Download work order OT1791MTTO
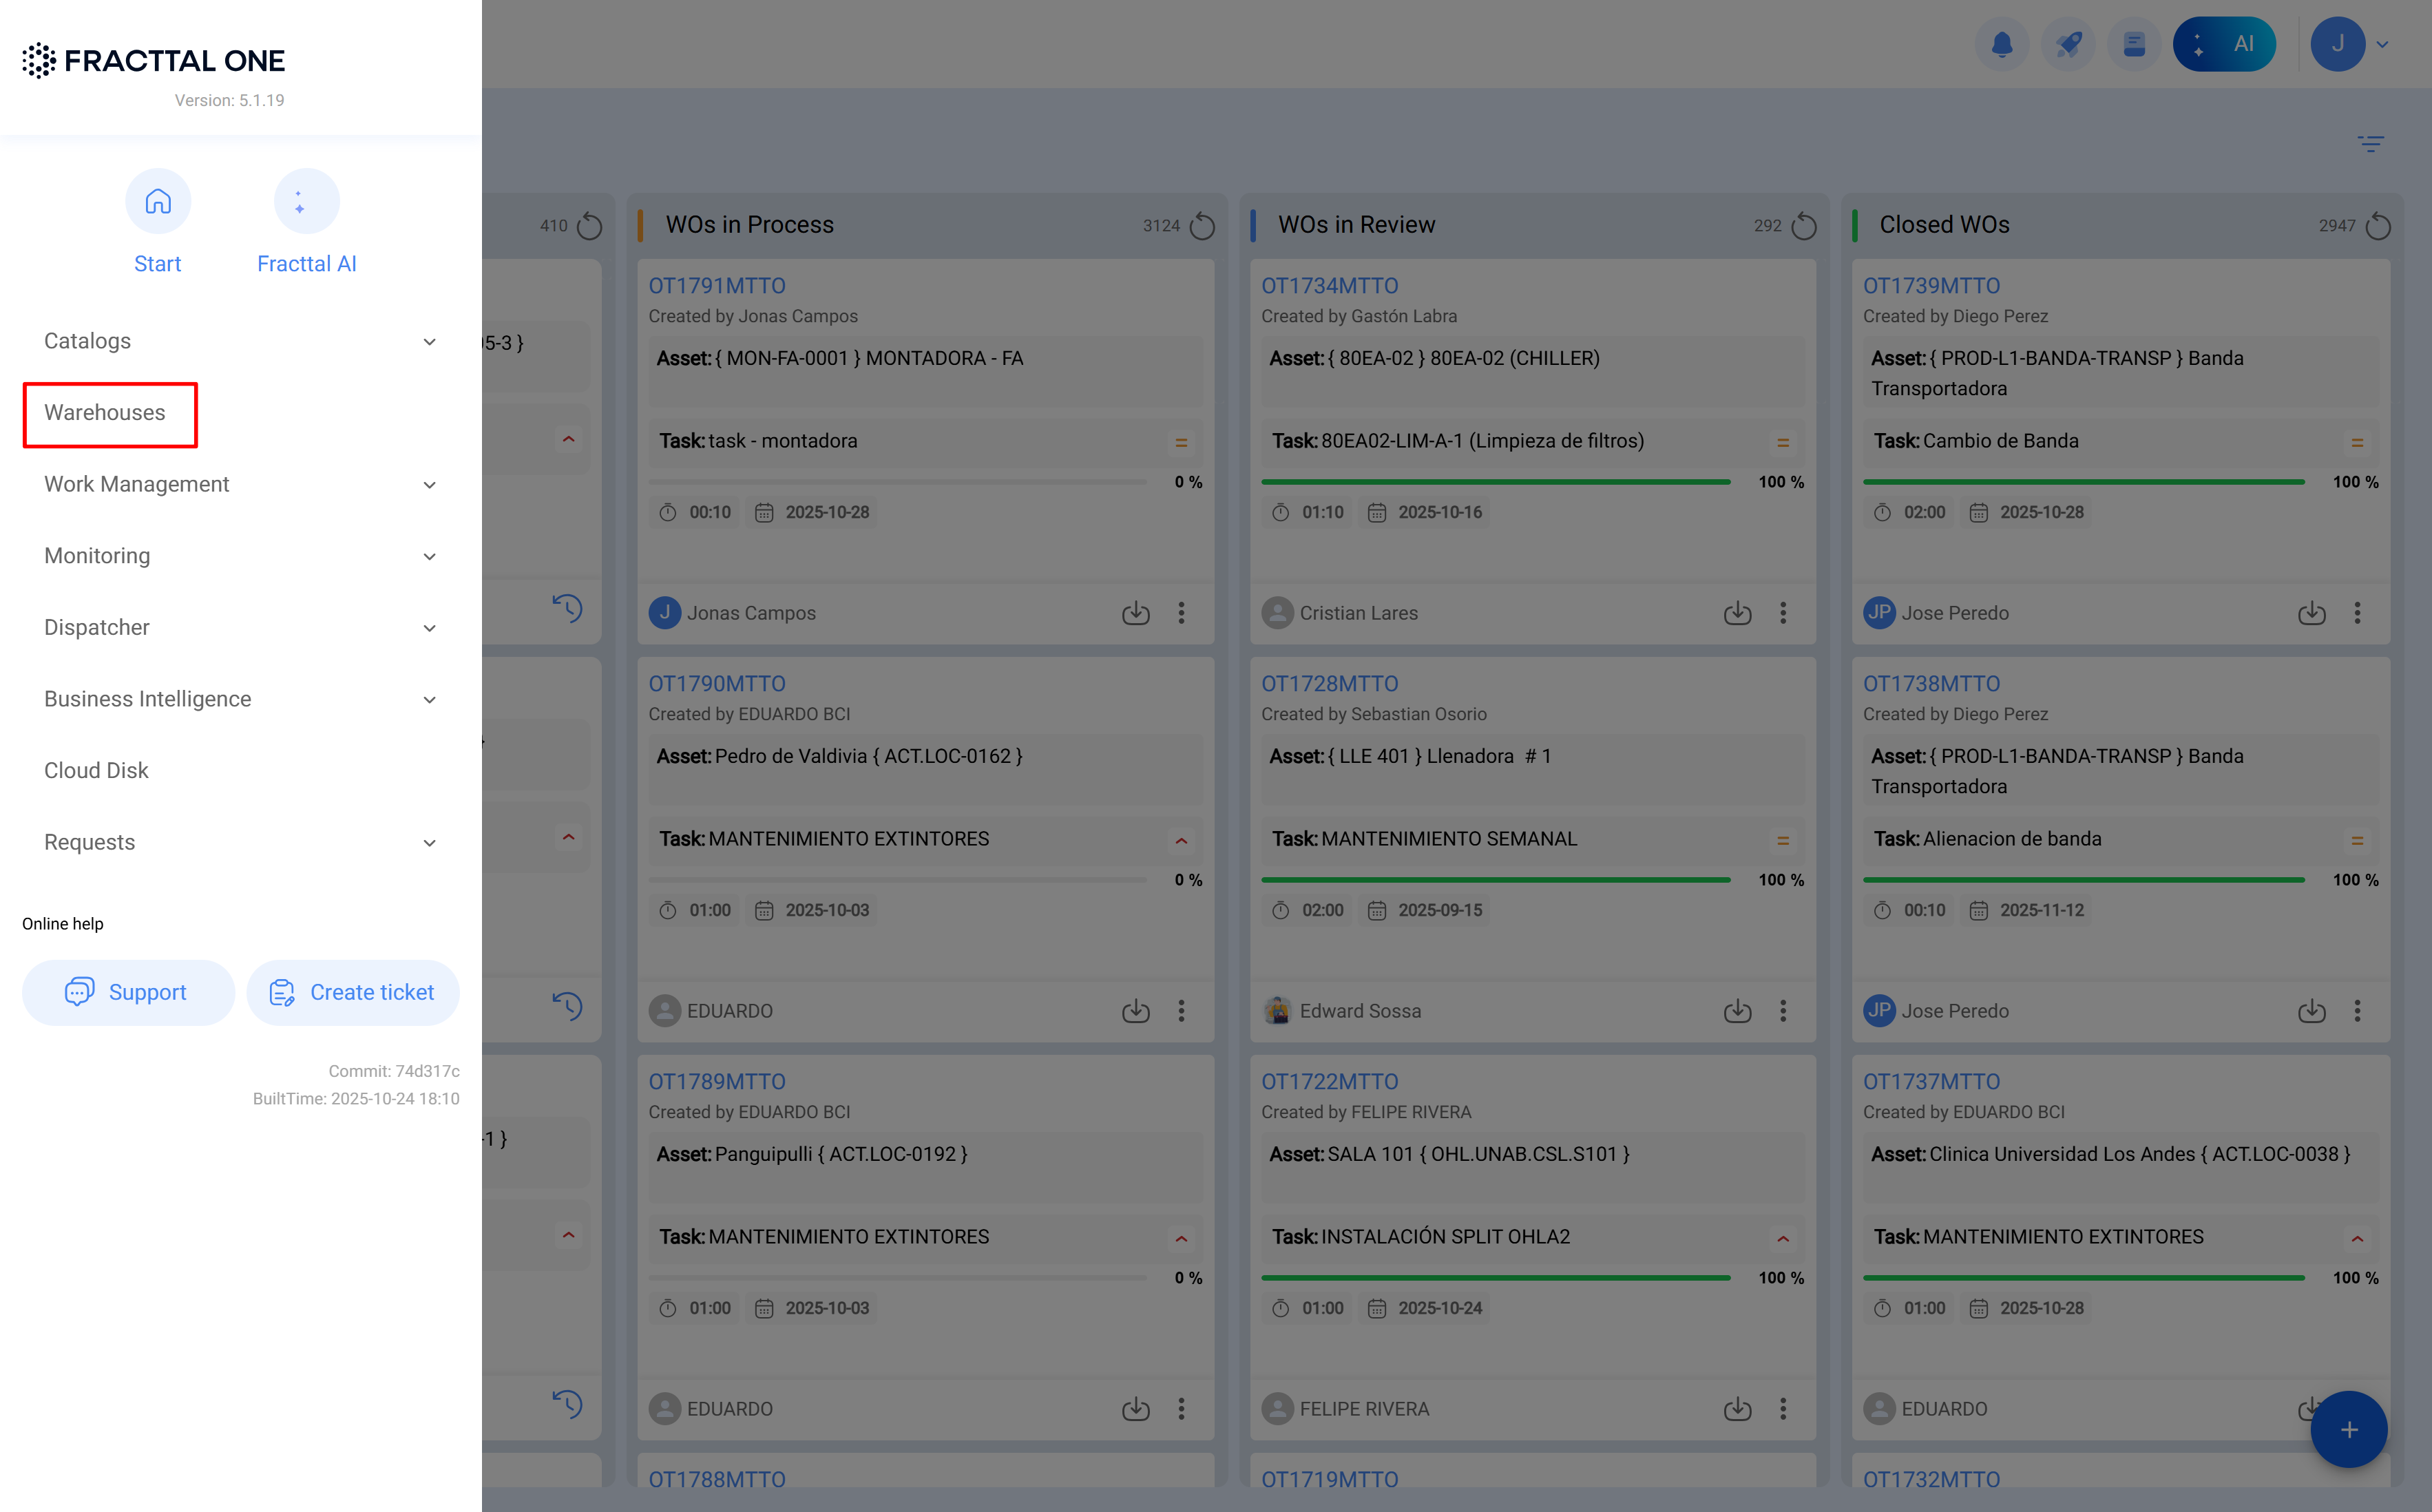Screen dimensions: 2432x1512 tap(1135, 613)
